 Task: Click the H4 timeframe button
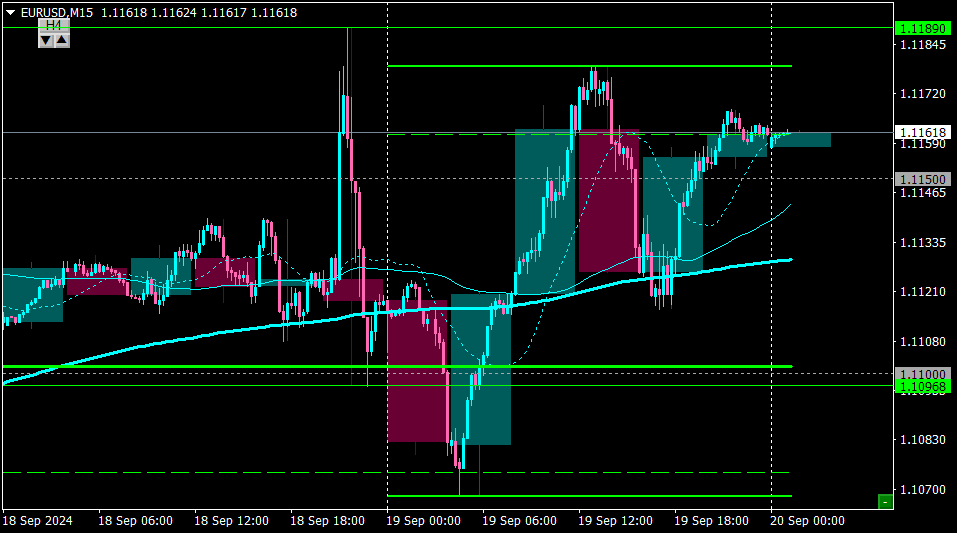pyautogui.click(x=54, y=26)
